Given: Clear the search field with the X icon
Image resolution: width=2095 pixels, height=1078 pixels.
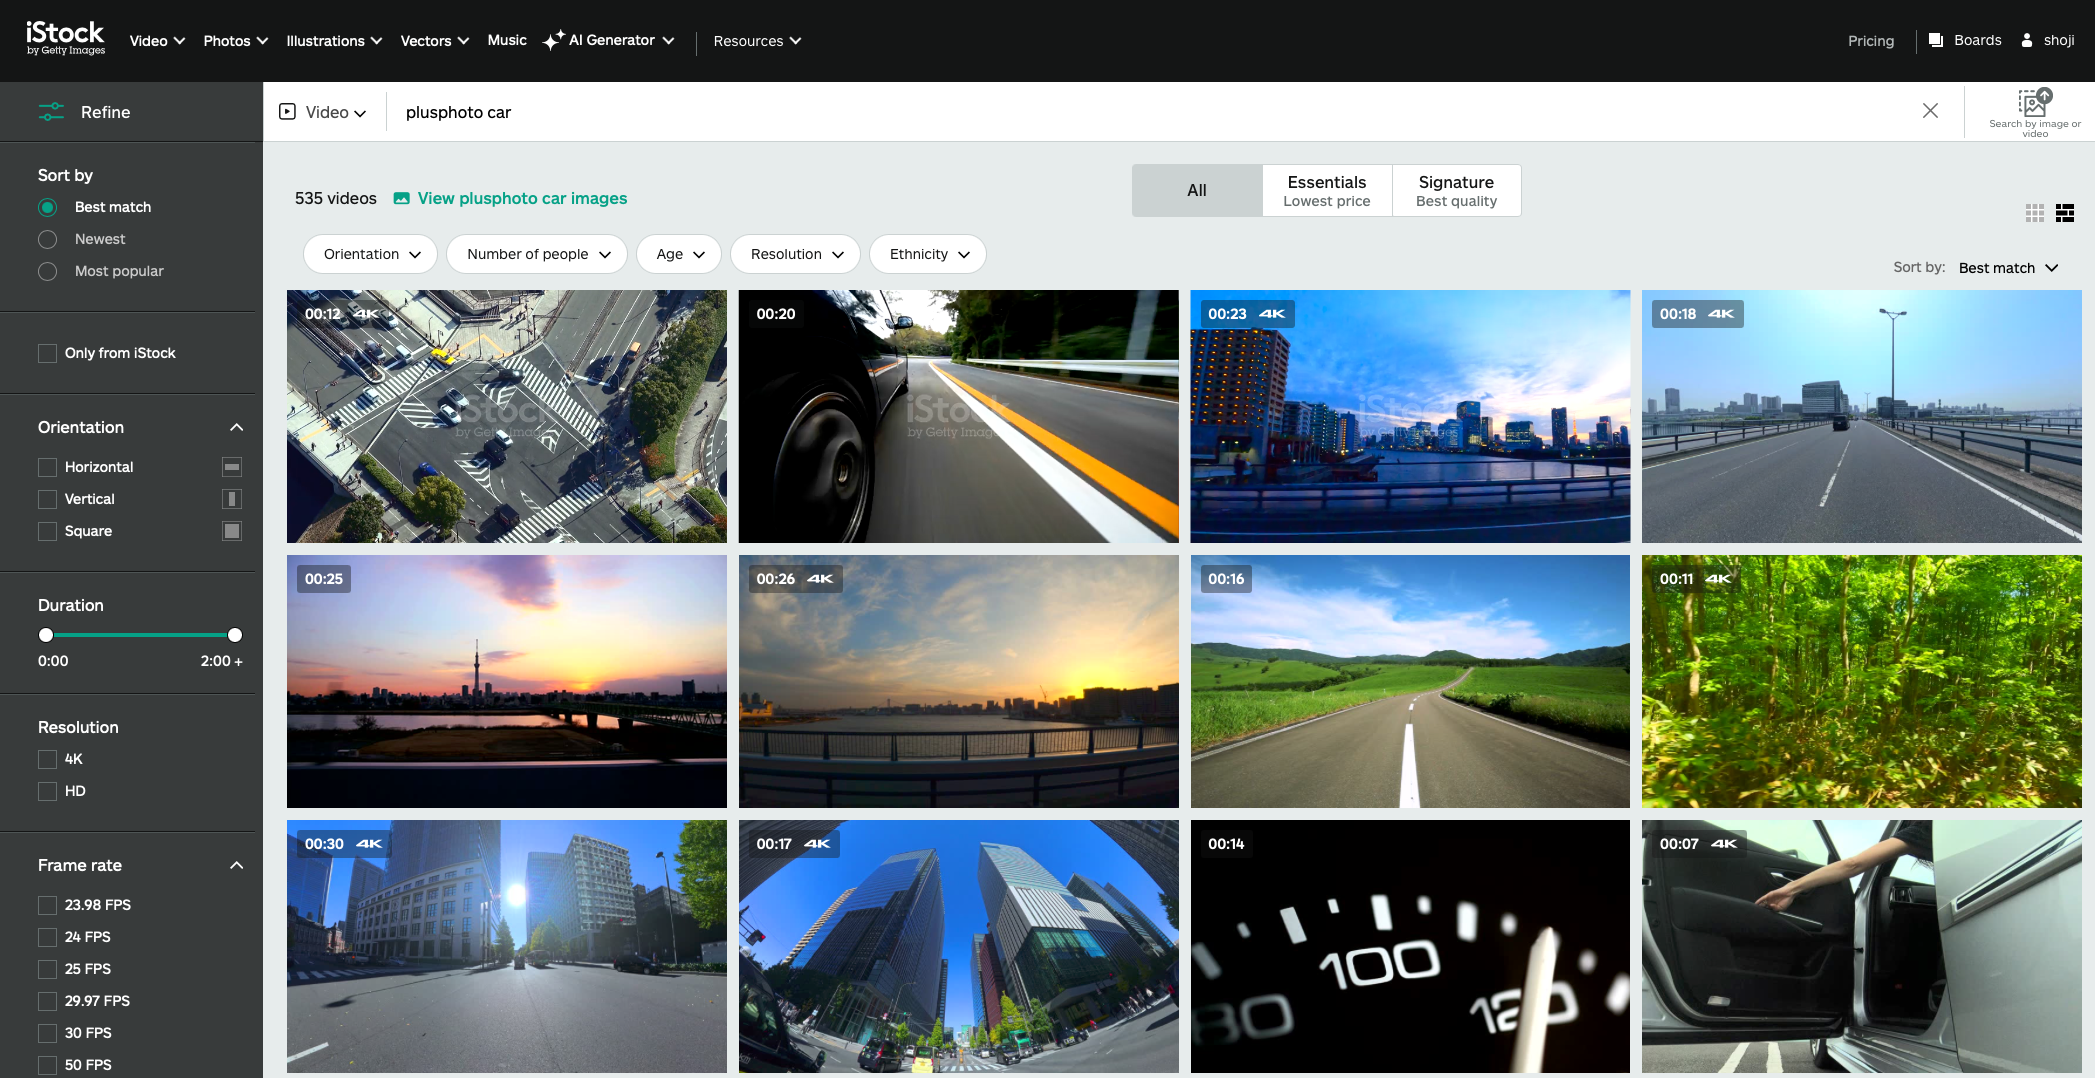Looking at the screenshot, I should click(x=1930, y=111).
